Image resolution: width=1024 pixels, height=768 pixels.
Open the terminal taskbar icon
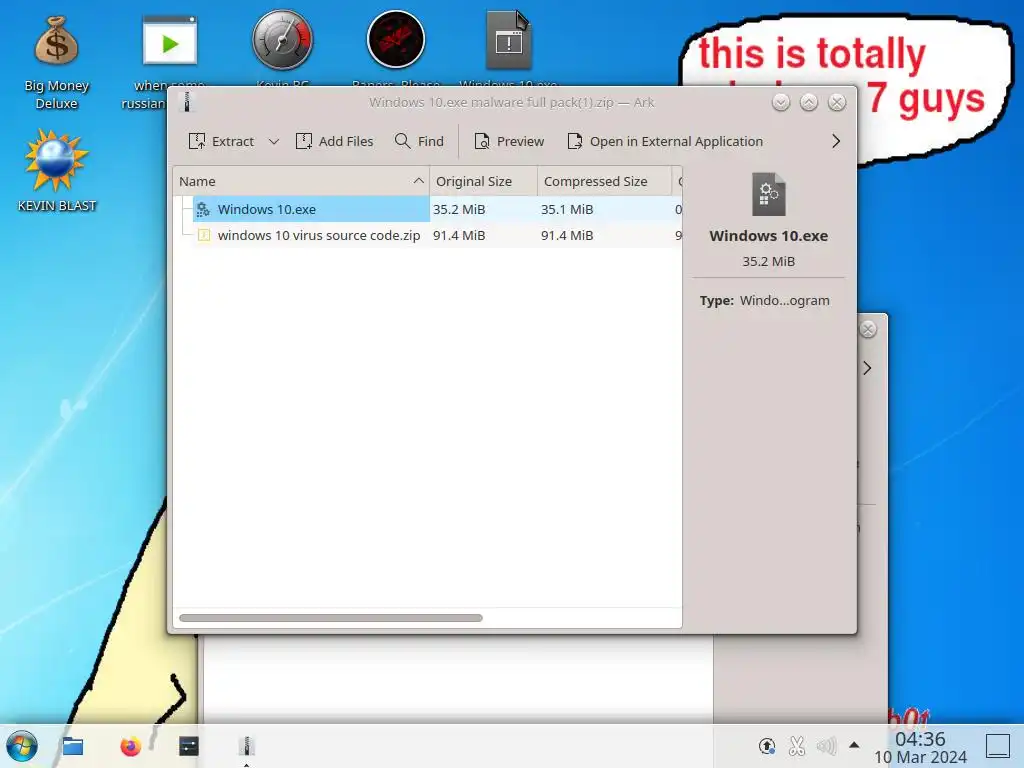point(189,746)
